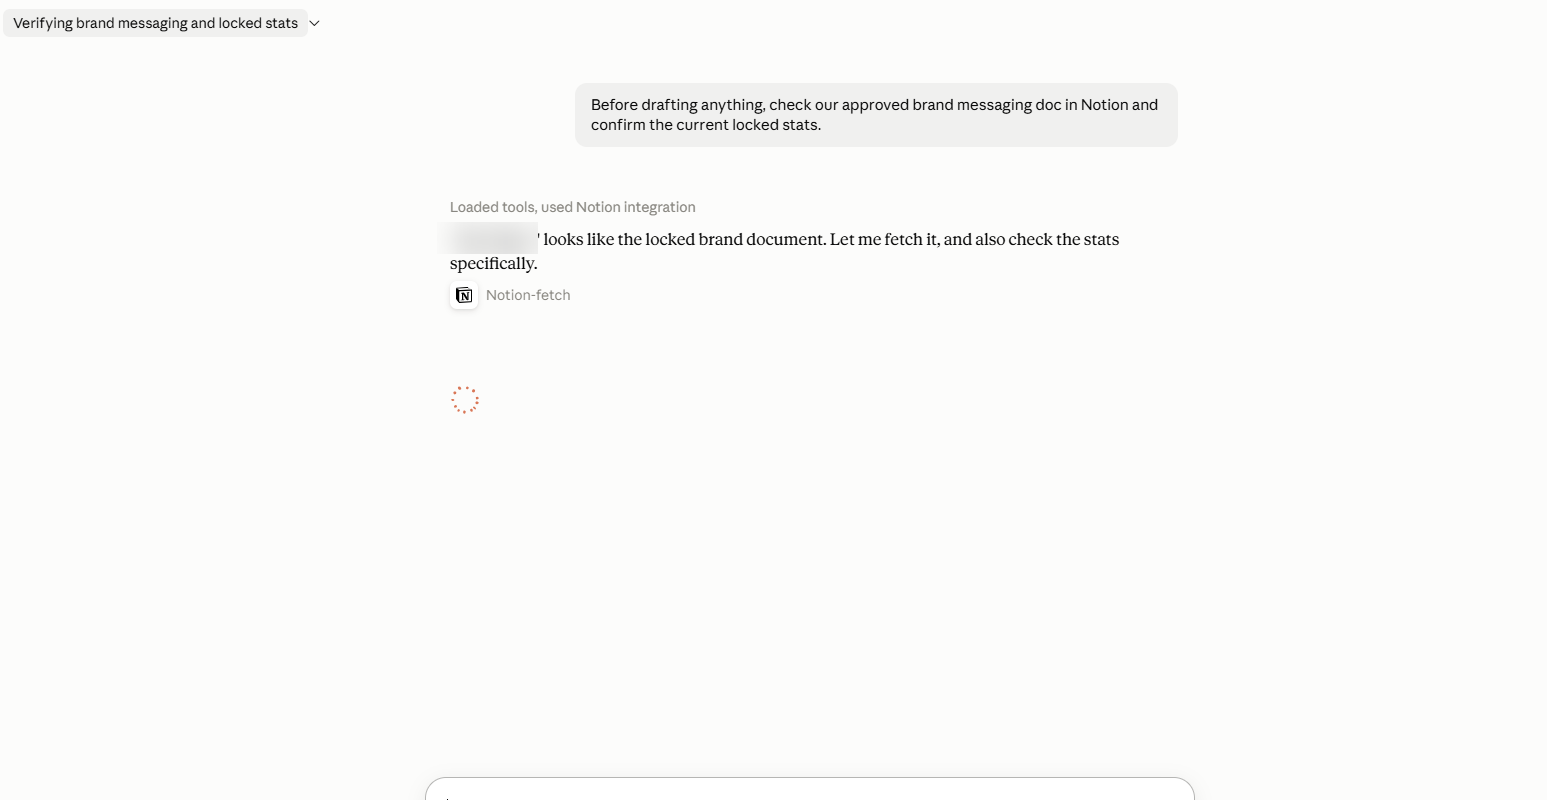Open the Notion-fetch tool call label
1547x800 pixels.
point(528,295)
